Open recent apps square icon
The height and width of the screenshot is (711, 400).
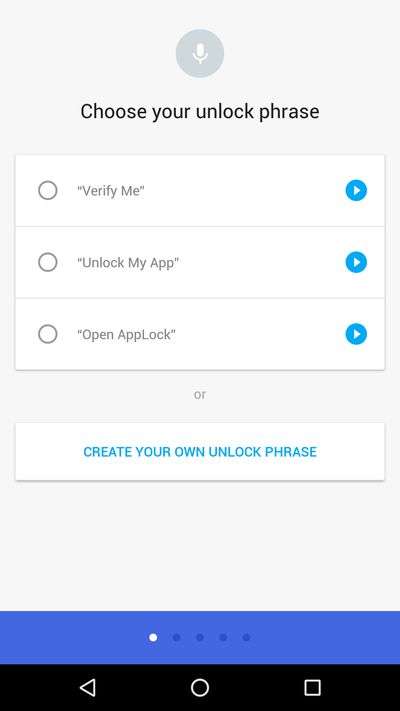tap(312, 687)
